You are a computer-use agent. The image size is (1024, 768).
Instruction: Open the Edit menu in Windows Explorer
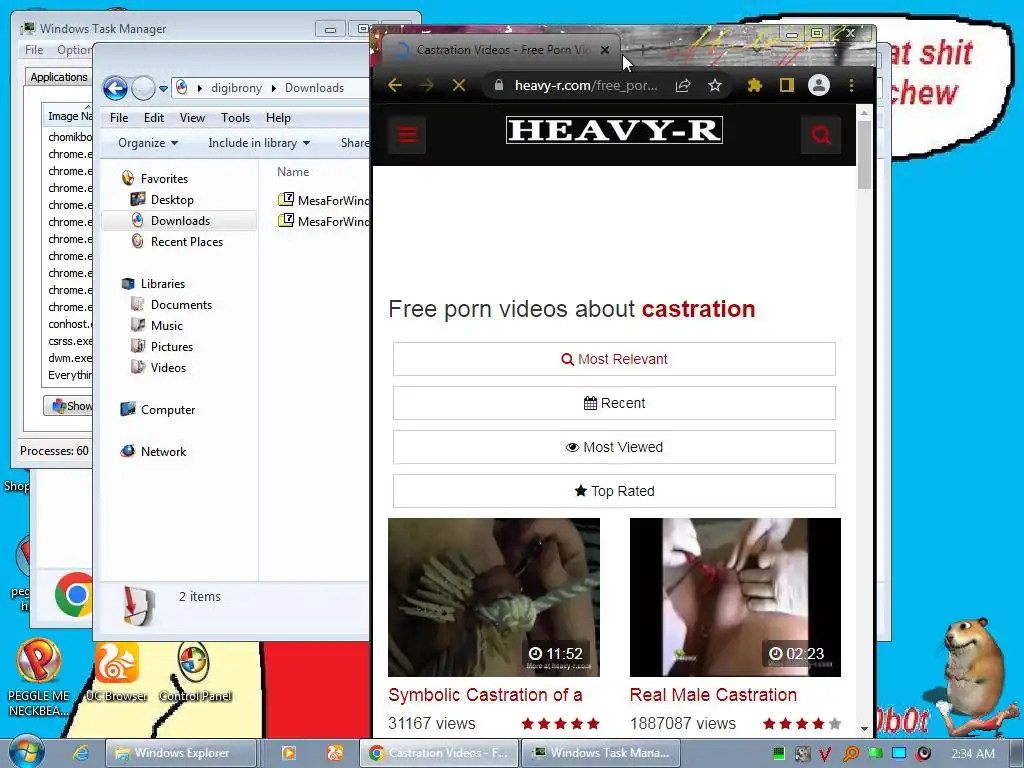[x=154, y=118]
